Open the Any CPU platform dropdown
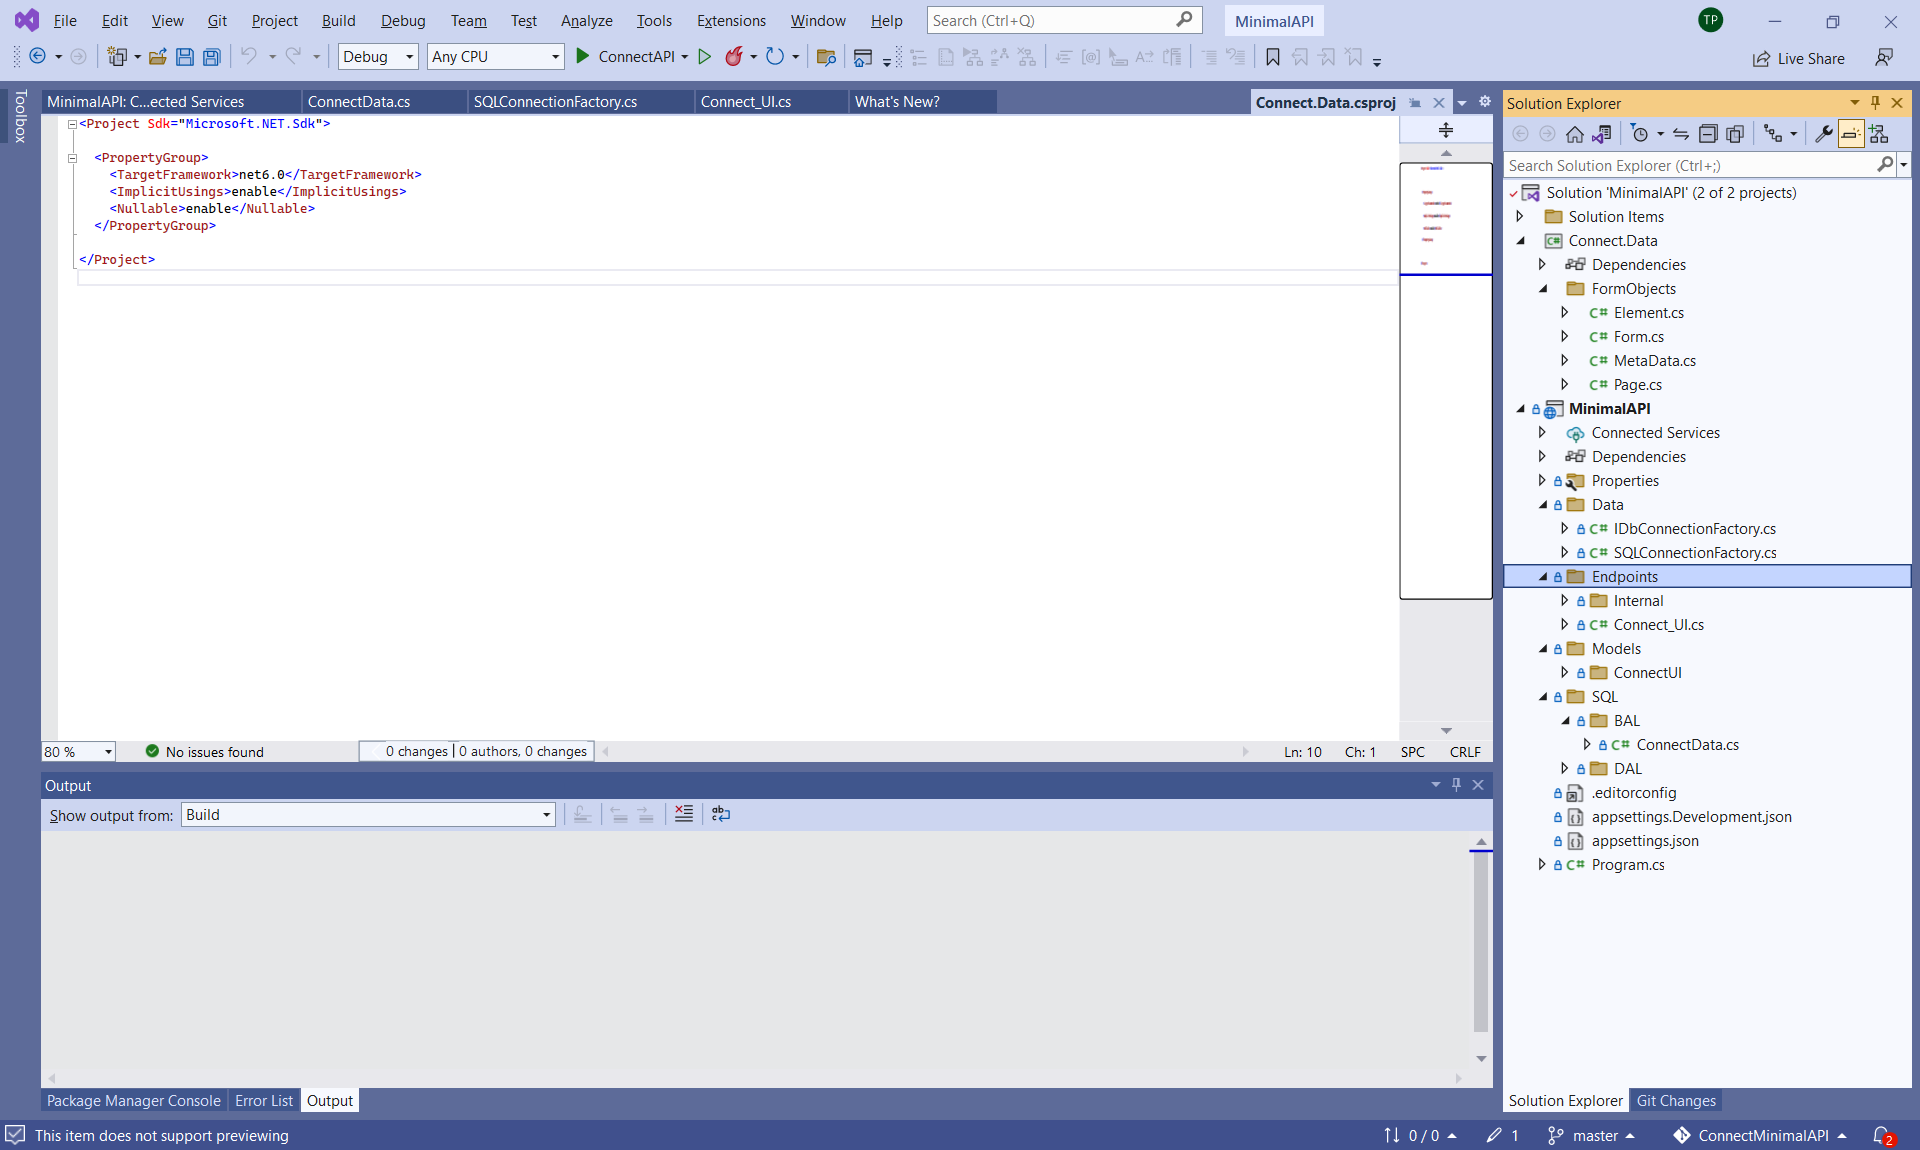Viewport: 1920px width, 1150px height. pyautogui.click(x=496, y=57)
